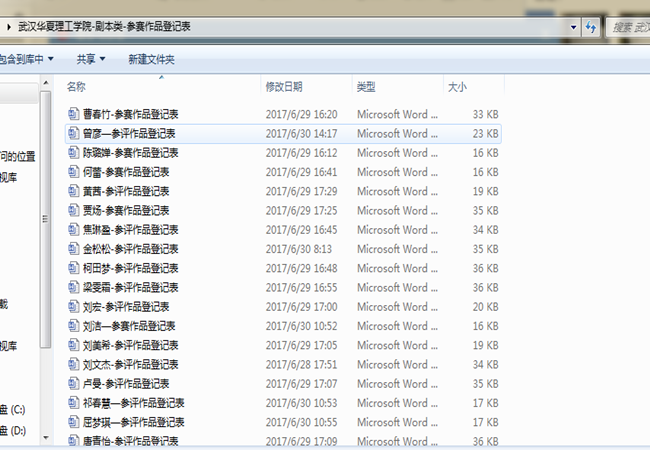Select file 唐青怡-参评作品登记表
Screen dimensions: 650x450
point(130,441)
